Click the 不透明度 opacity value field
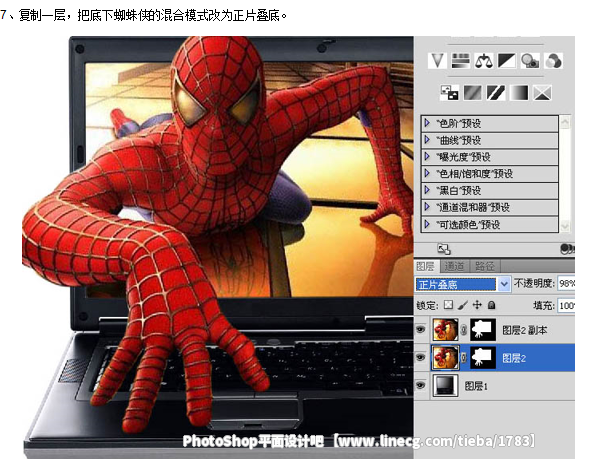The width and height of the screenshot is (591, 460). tap(566, 284)
